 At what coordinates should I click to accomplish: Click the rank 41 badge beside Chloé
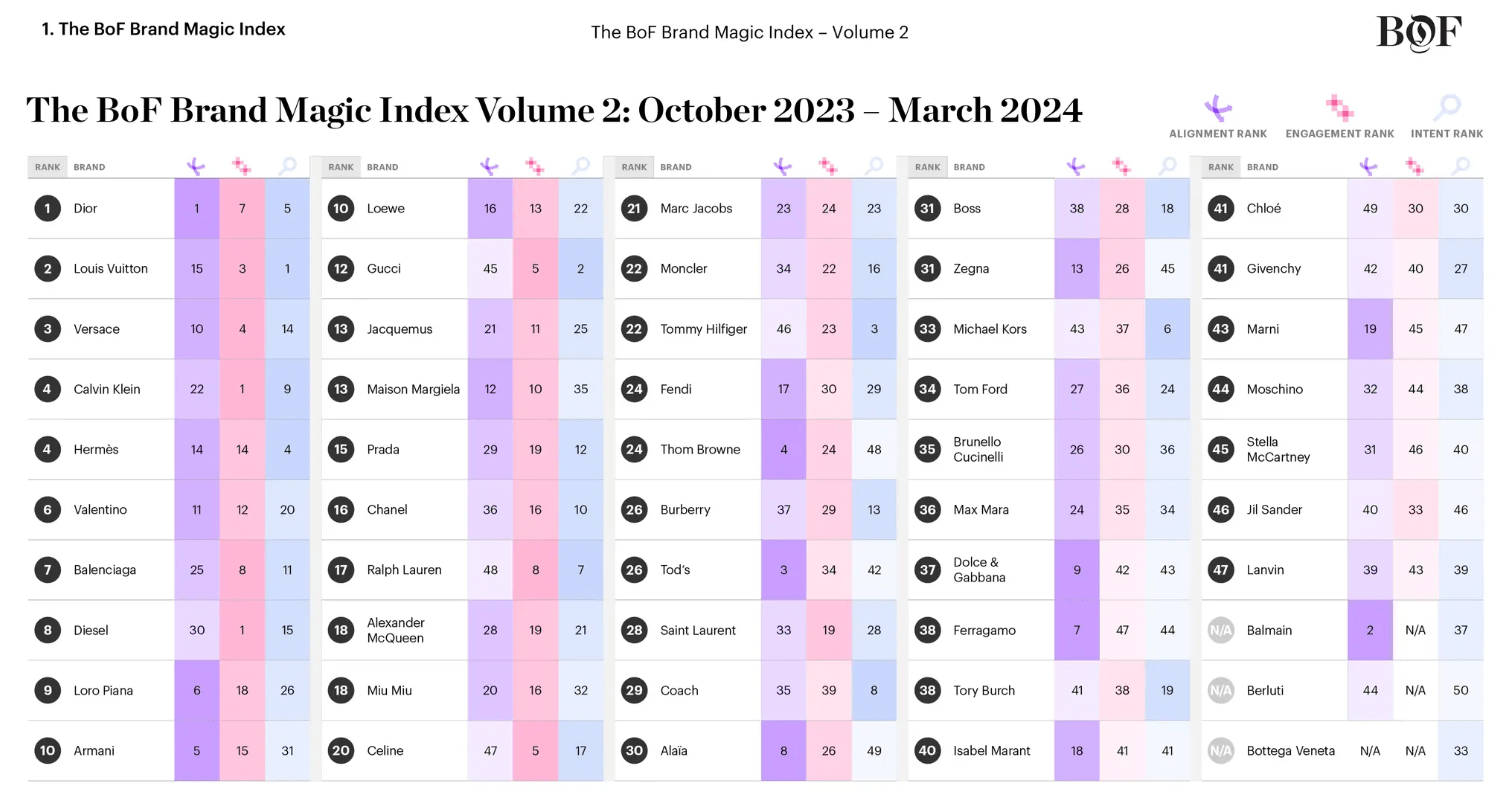coord(1220,208)
